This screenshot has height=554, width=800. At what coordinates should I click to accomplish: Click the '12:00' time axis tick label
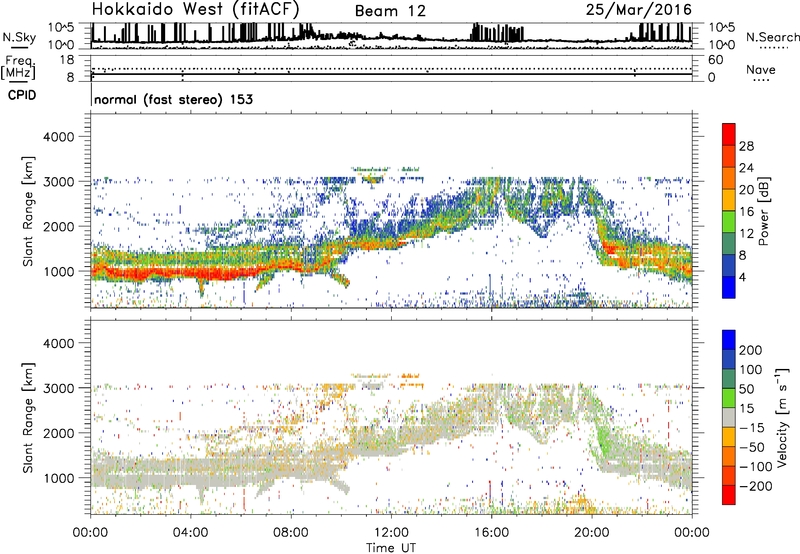pyautogui.click(x=391, y=532)
